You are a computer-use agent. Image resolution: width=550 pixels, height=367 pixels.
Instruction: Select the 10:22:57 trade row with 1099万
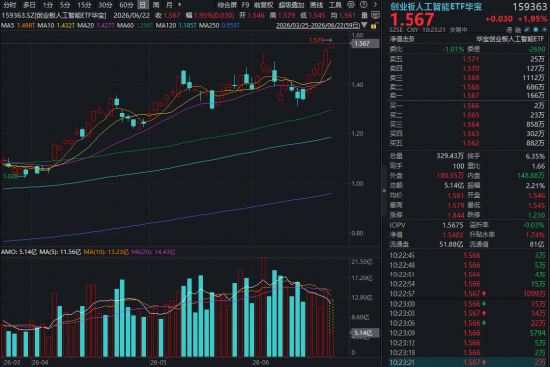(x=468, y=294)
